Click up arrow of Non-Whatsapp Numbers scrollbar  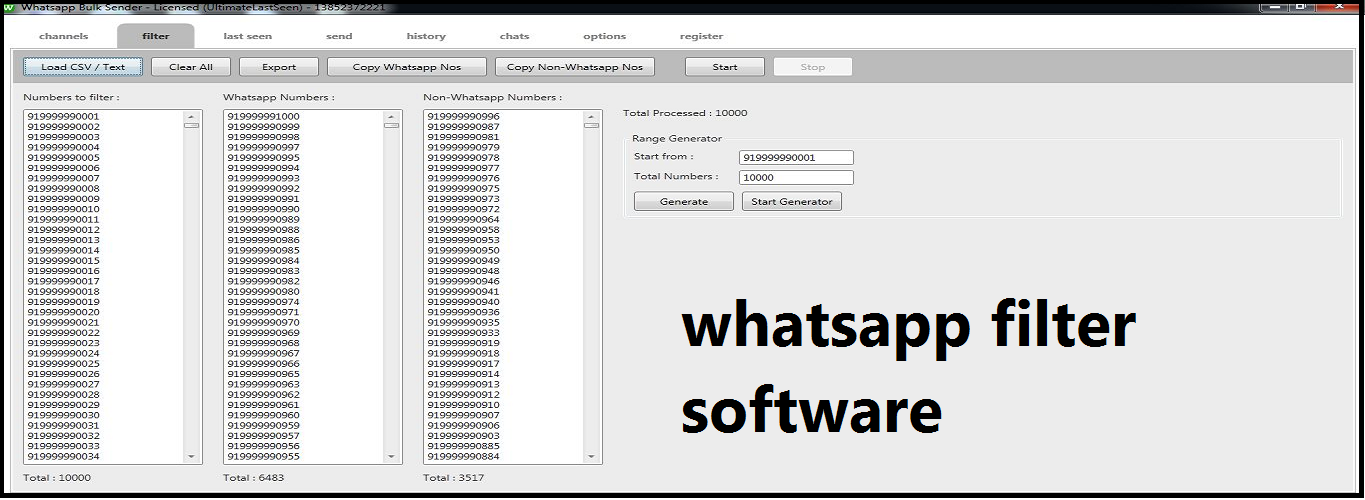click(591, 116)
